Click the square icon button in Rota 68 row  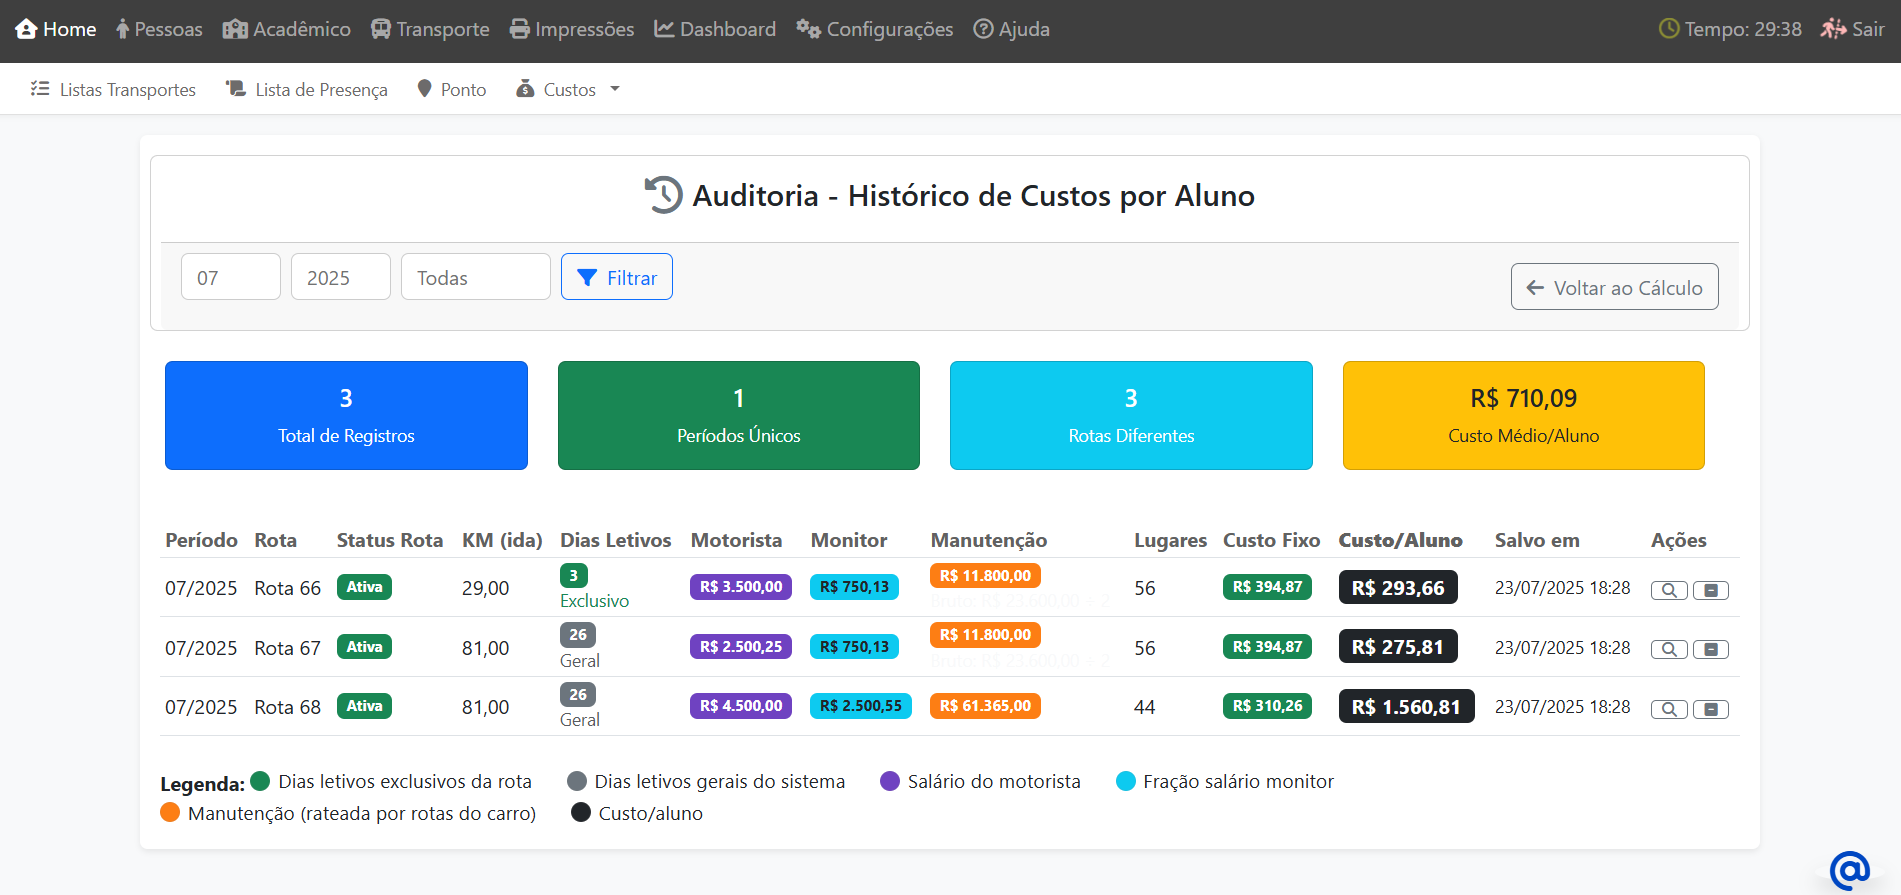[x=1710, y=709]
